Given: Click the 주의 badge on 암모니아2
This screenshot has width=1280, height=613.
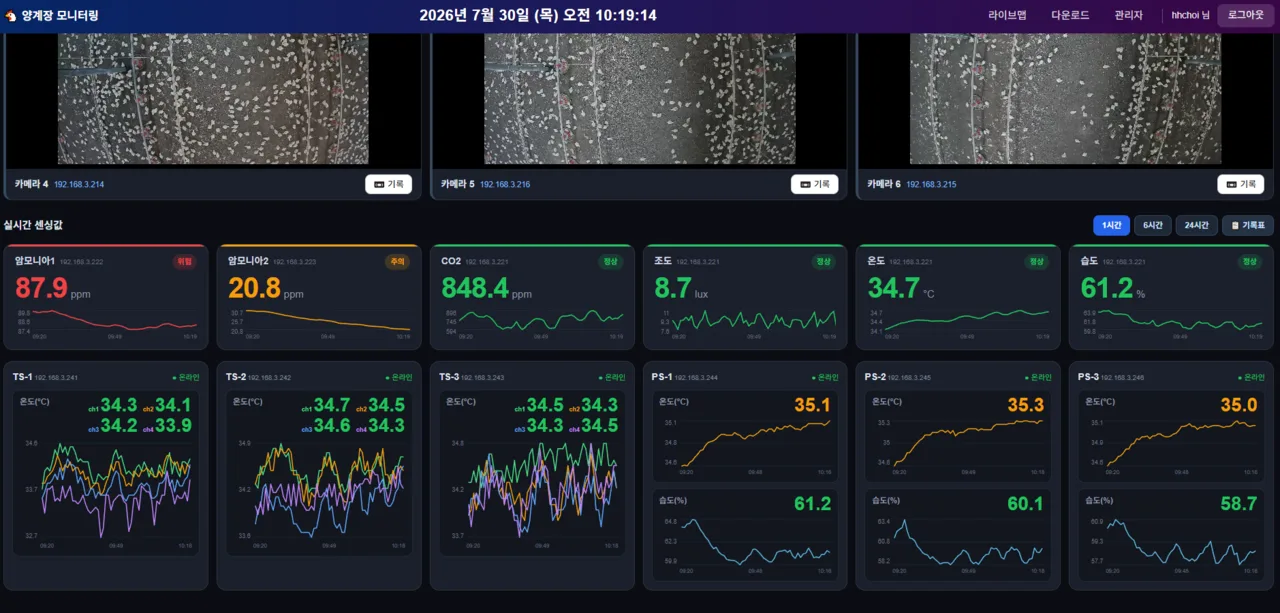Looking at the screenshot, I should pyautogui.click(x=398, y=262).
